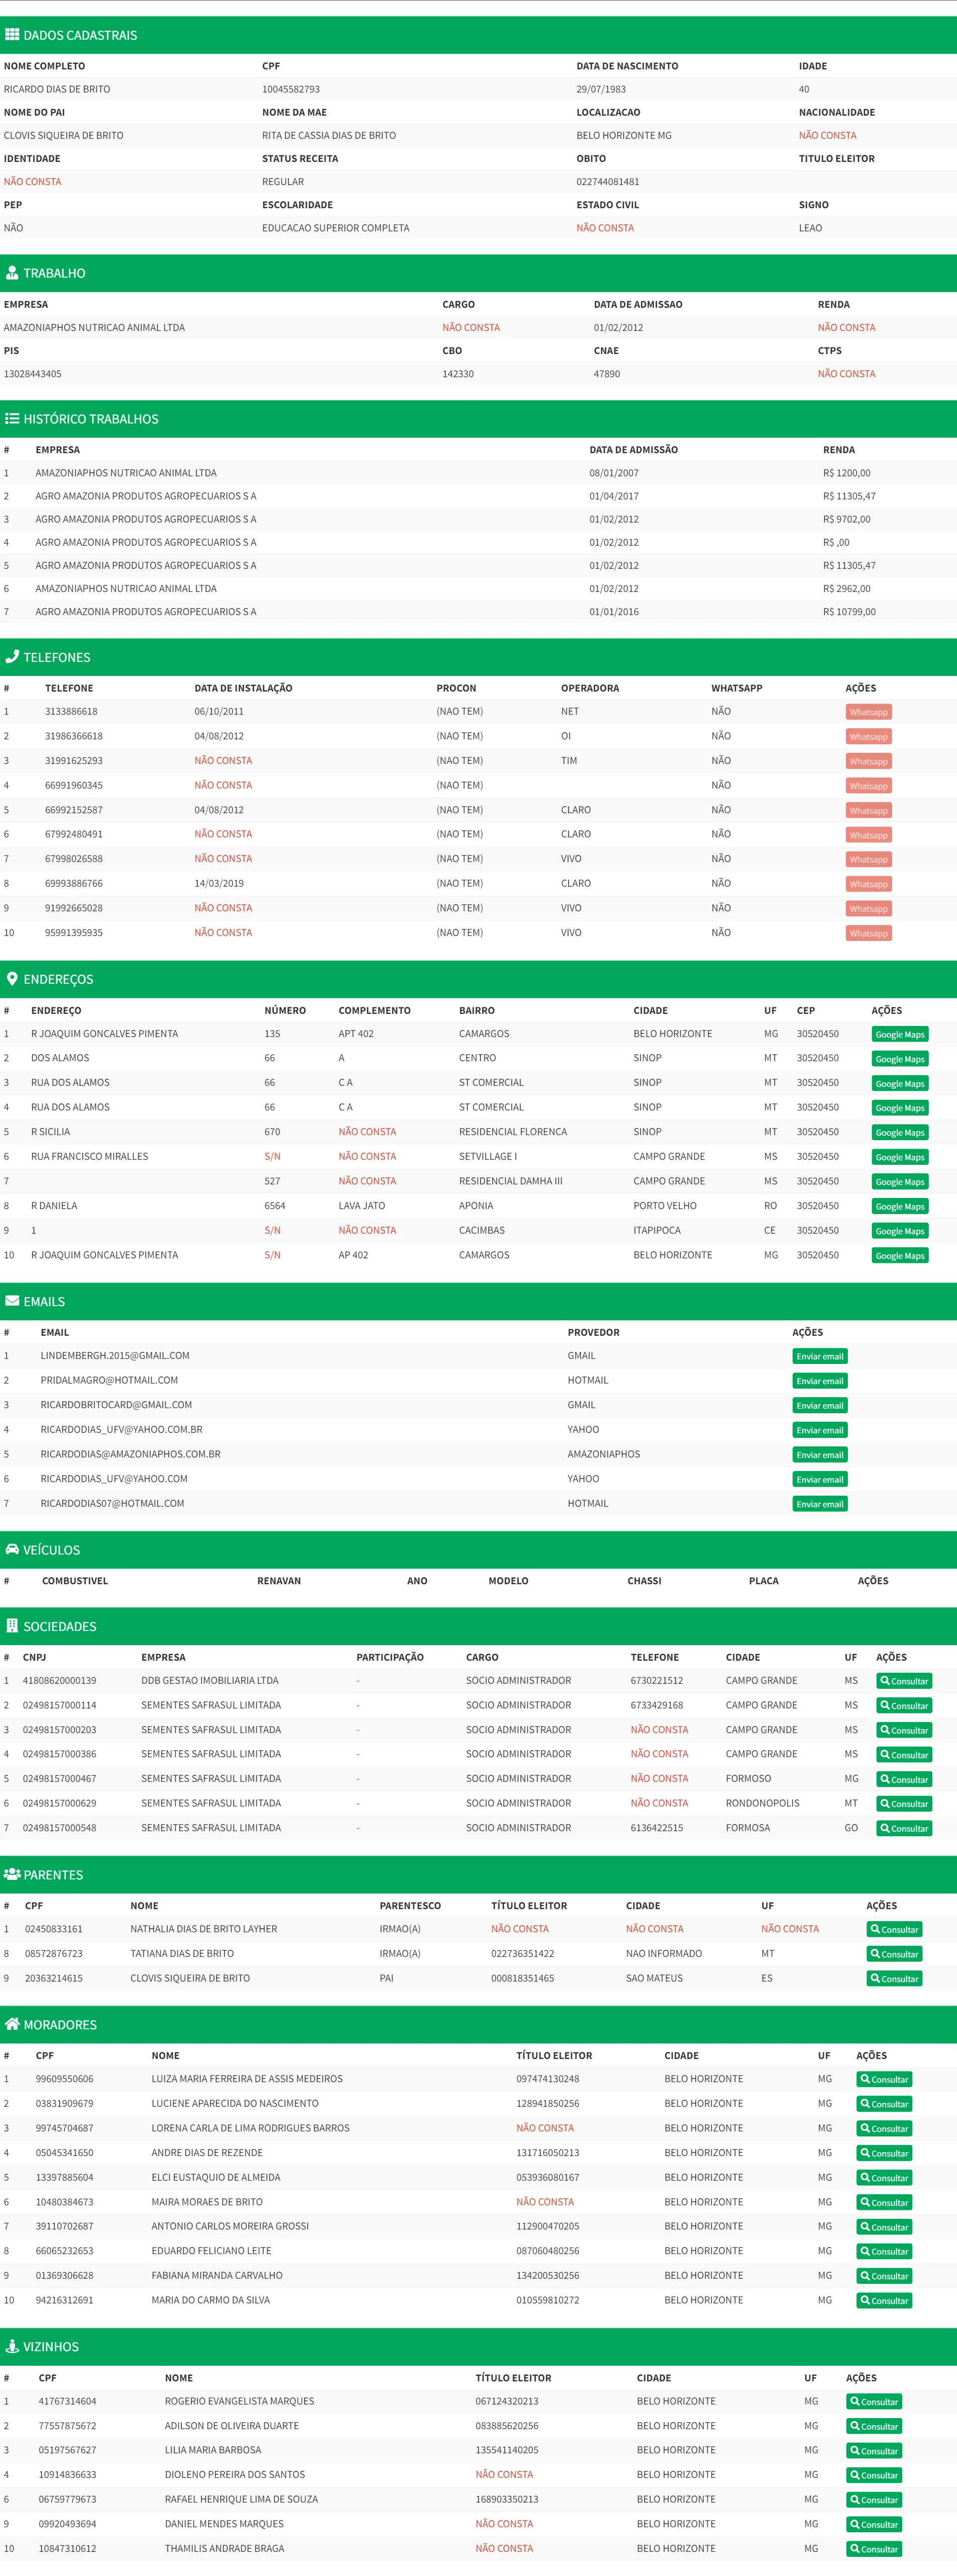Consult the Sementes Safrasul Rondonopolis branch
This screenshot has height=2576, width=957.
pyautogui.click(x=904, y=1804)
